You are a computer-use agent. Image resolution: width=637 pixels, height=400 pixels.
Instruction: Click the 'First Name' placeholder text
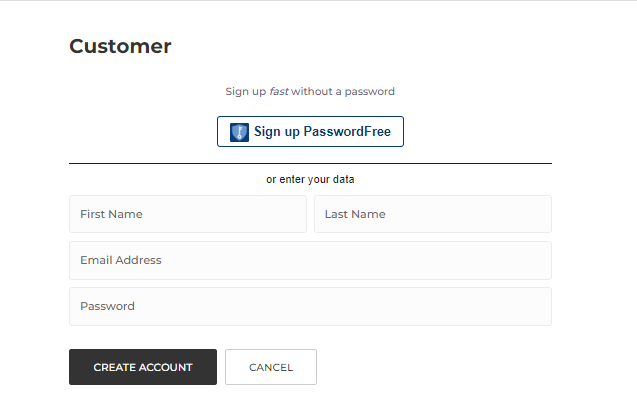coord(111,214)
